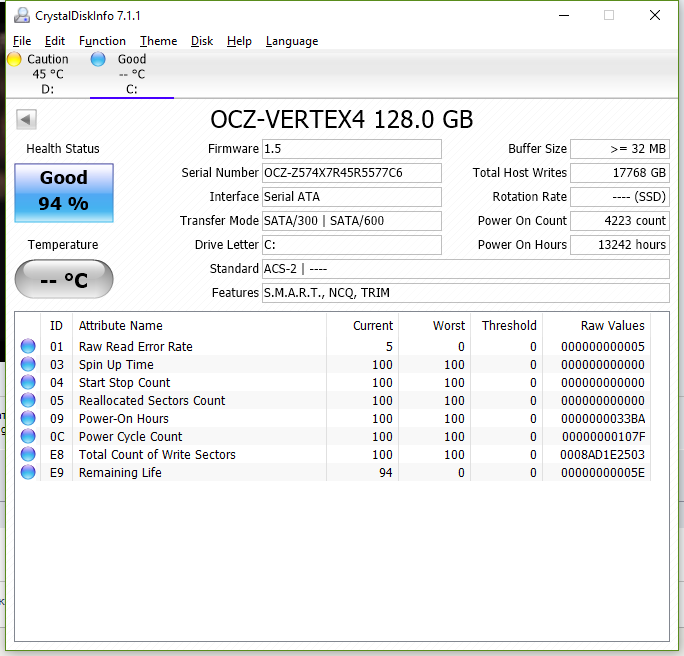Screen dimensions: 684x656
Task: Click the Power On Hours value 13242 hours
Action: point(620,245)
